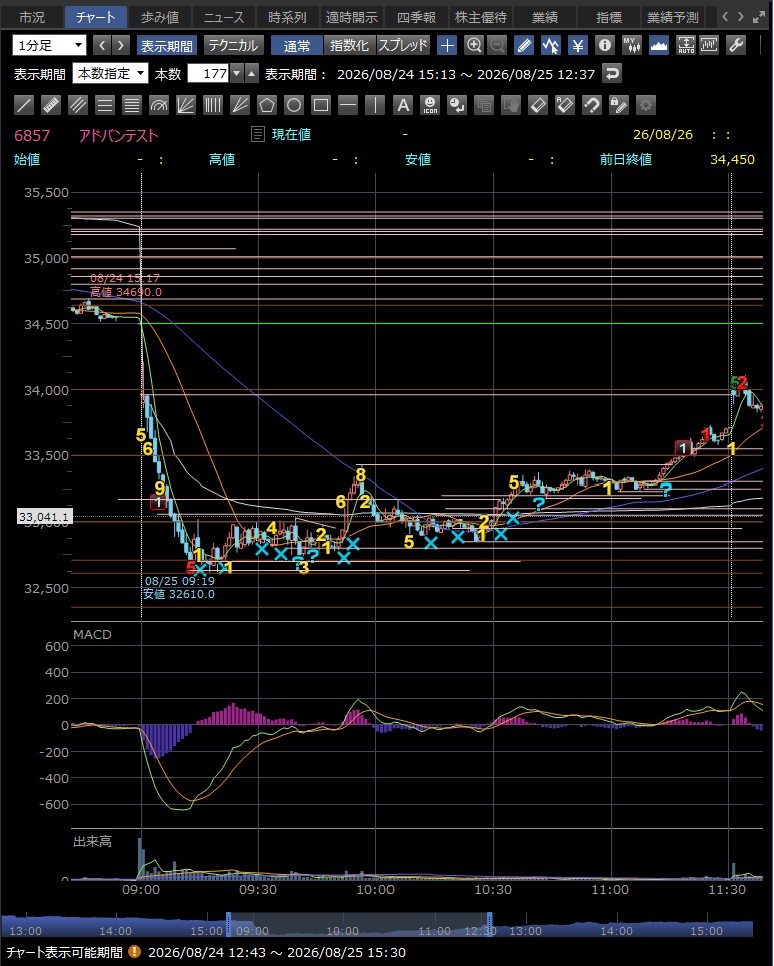Open the 時系列 tab

287,17
